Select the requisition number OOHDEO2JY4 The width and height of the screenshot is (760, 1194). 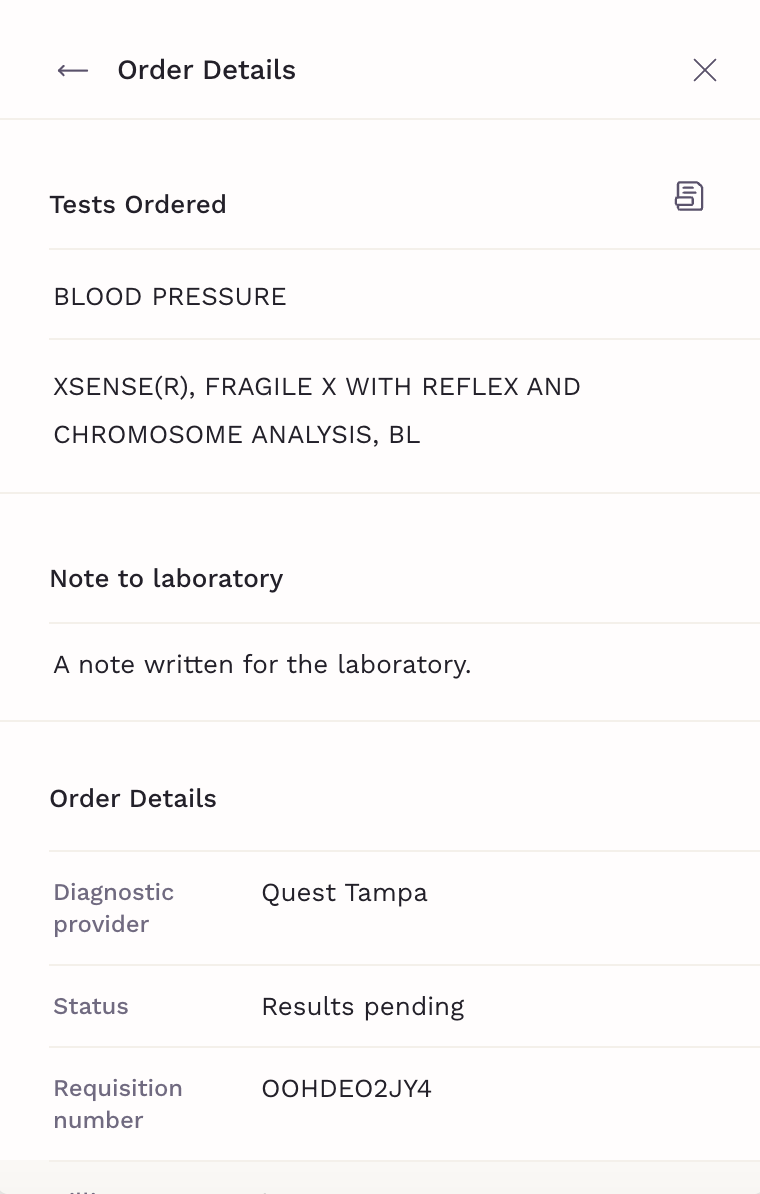click(346, 1089)
